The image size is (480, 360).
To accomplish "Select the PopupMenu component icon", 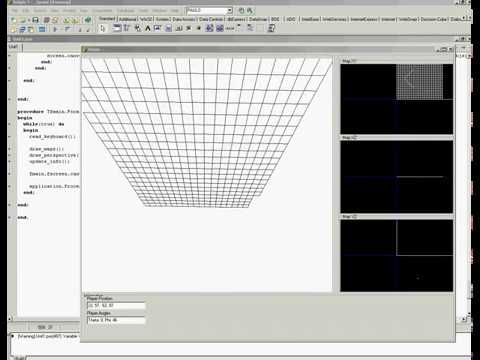I will coord(137,28).
